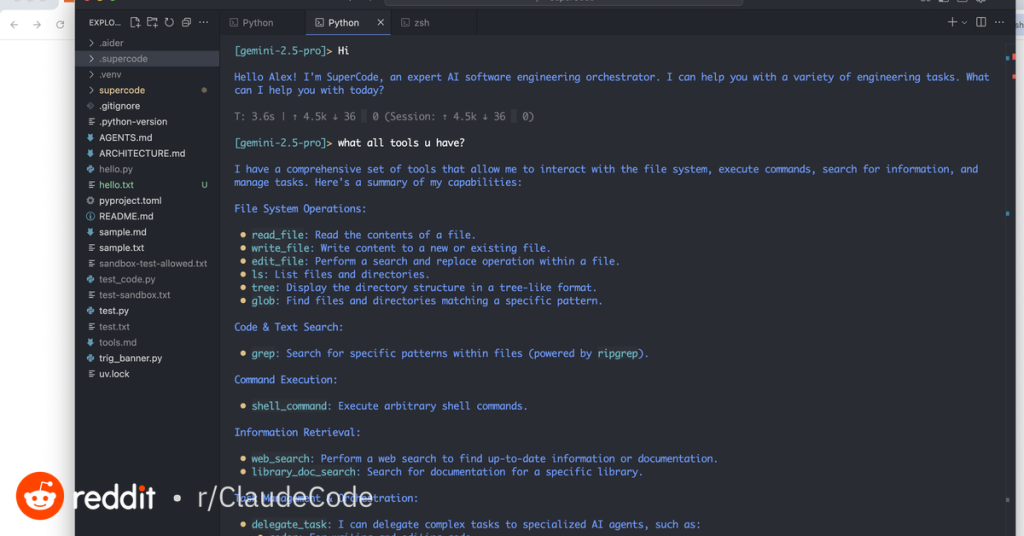The height and width of the screenshot is (536, 1024).
Task: Reload the page in the browser
Action: pos(60,24)
